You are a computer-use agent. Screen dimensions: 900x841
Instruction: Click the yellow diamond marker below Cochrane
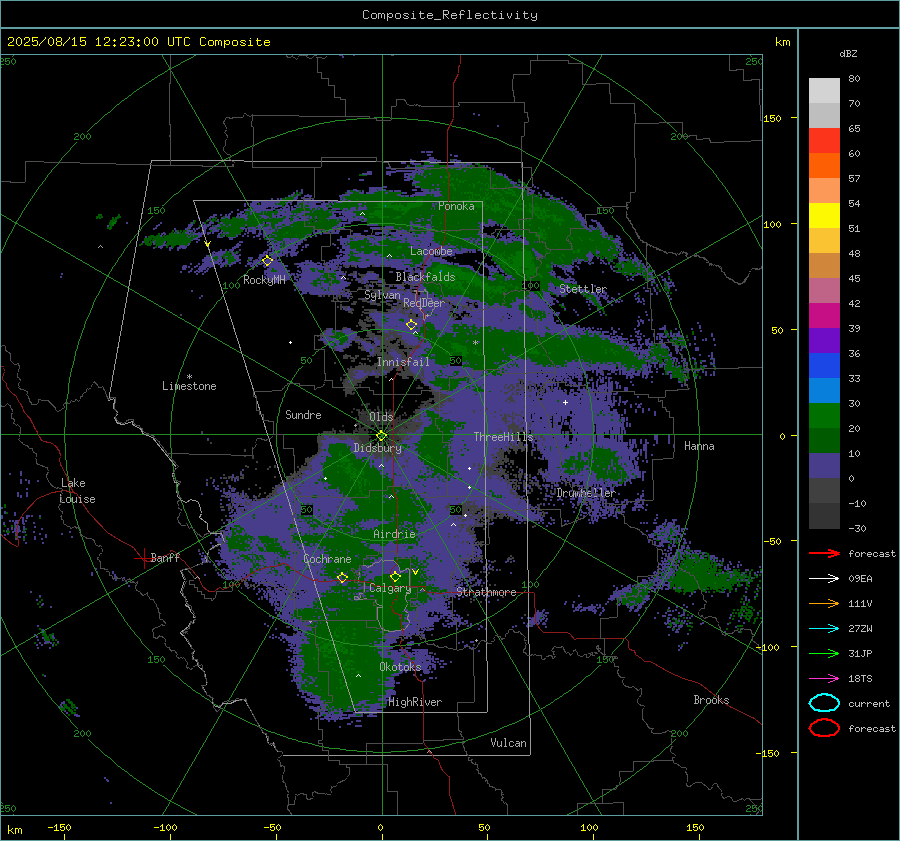342,577
